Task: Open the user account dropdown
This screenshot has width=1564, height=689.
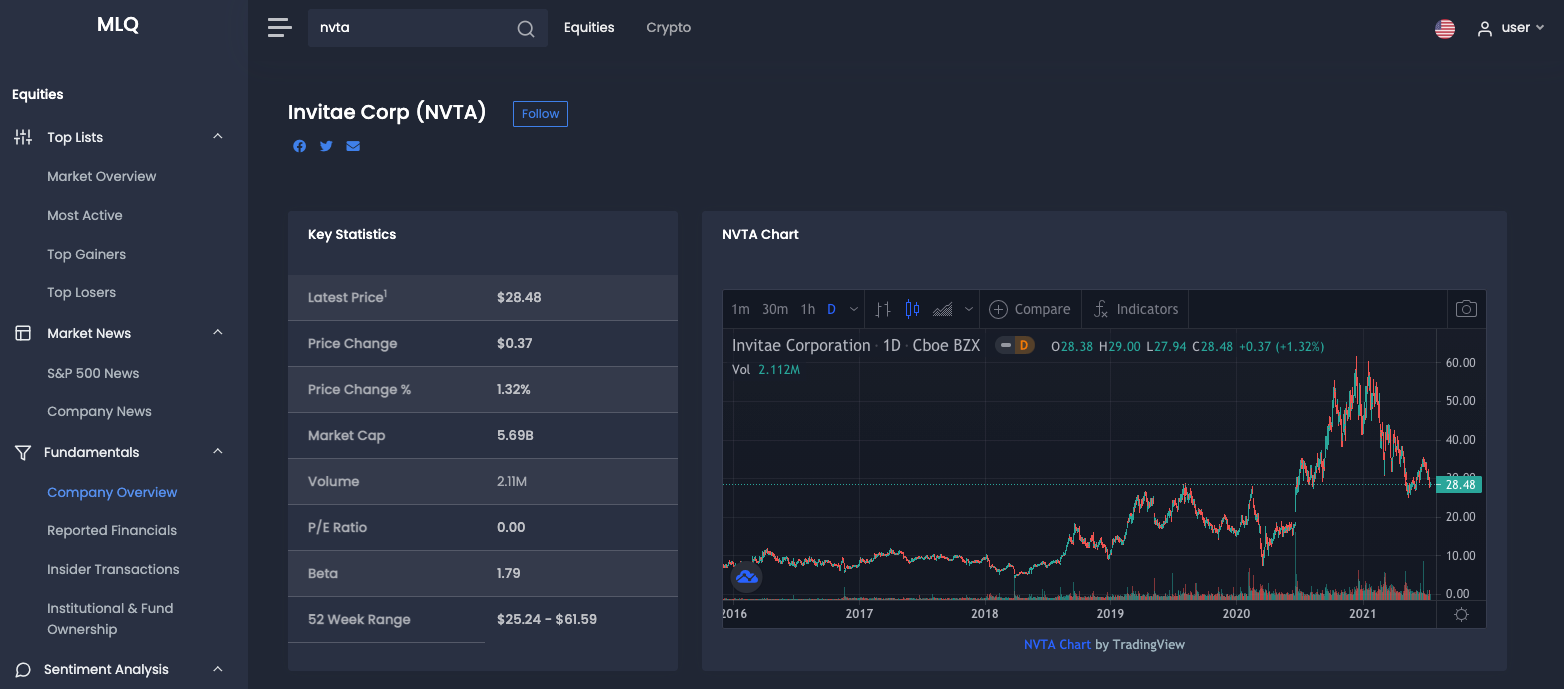Action: [x=1512, y=28]
